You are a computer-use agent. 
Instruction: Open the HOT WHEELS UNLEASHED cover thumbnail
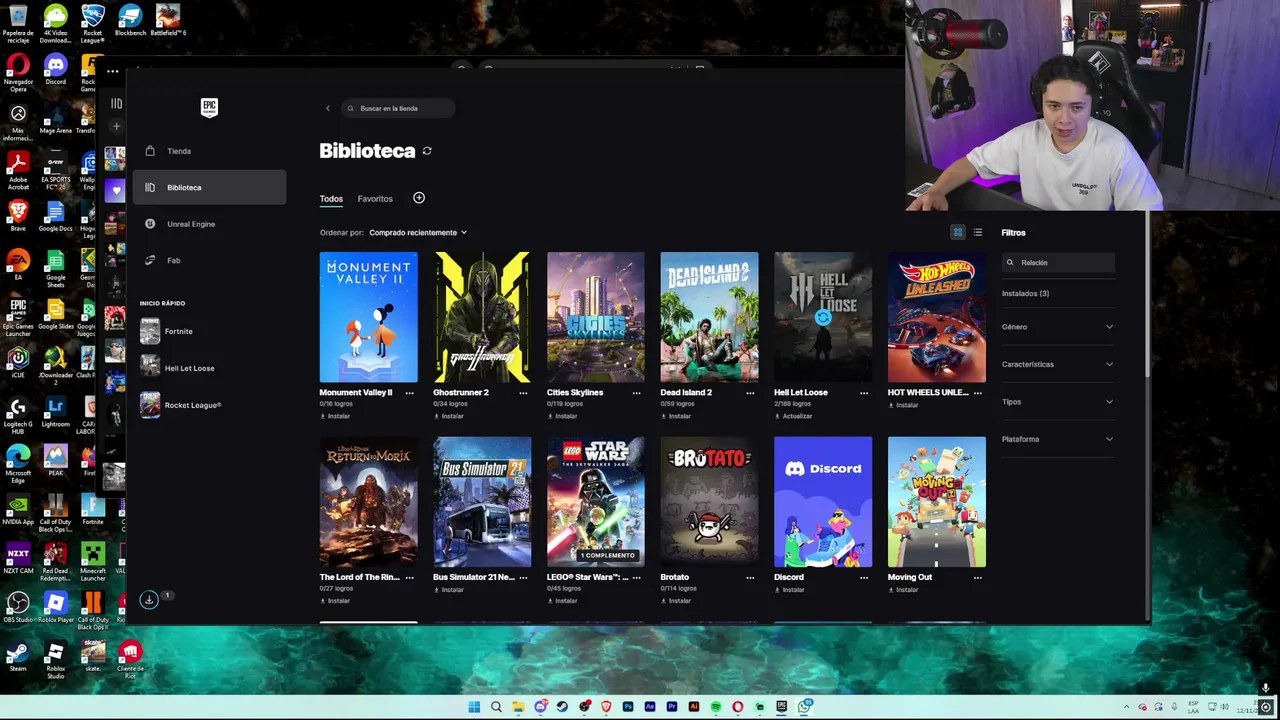(x=936, y=317)
